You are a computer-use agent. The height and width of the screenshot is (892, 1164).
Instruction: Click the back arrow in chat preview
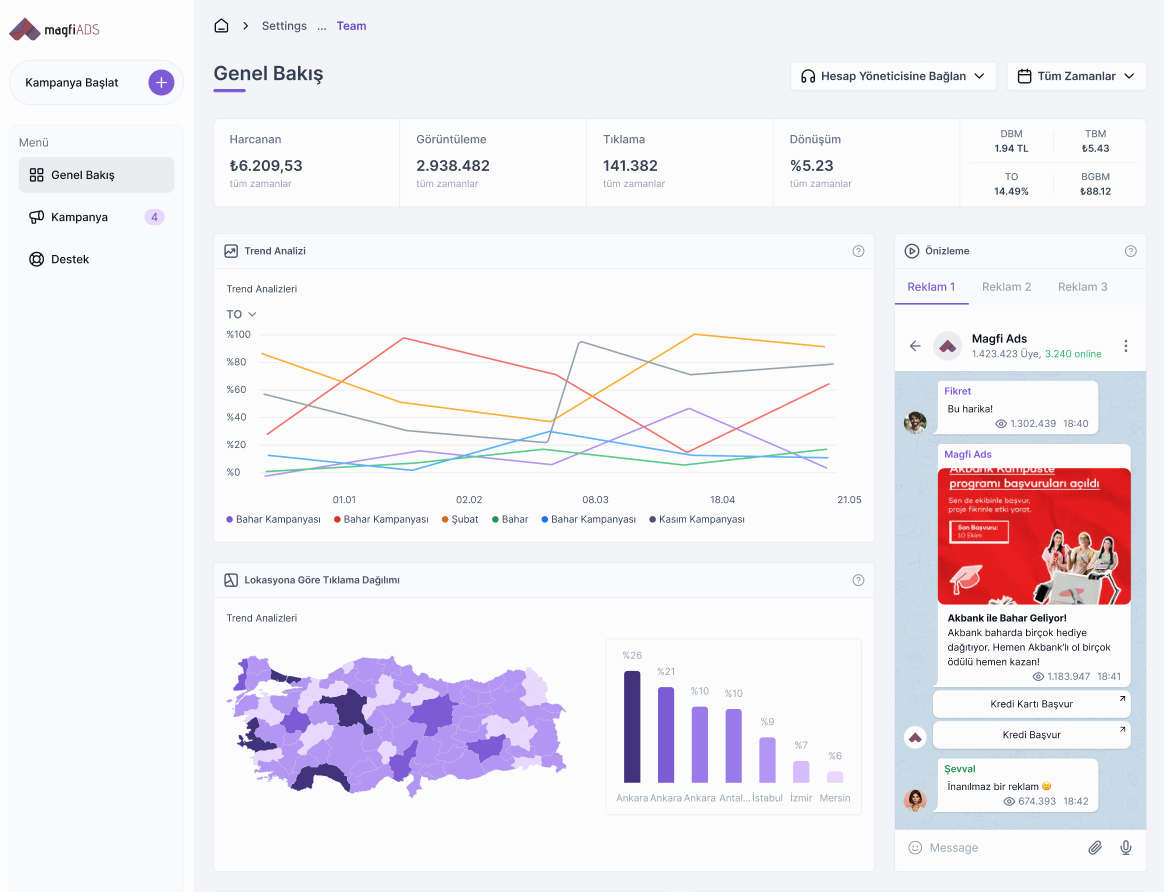point(915,346)
